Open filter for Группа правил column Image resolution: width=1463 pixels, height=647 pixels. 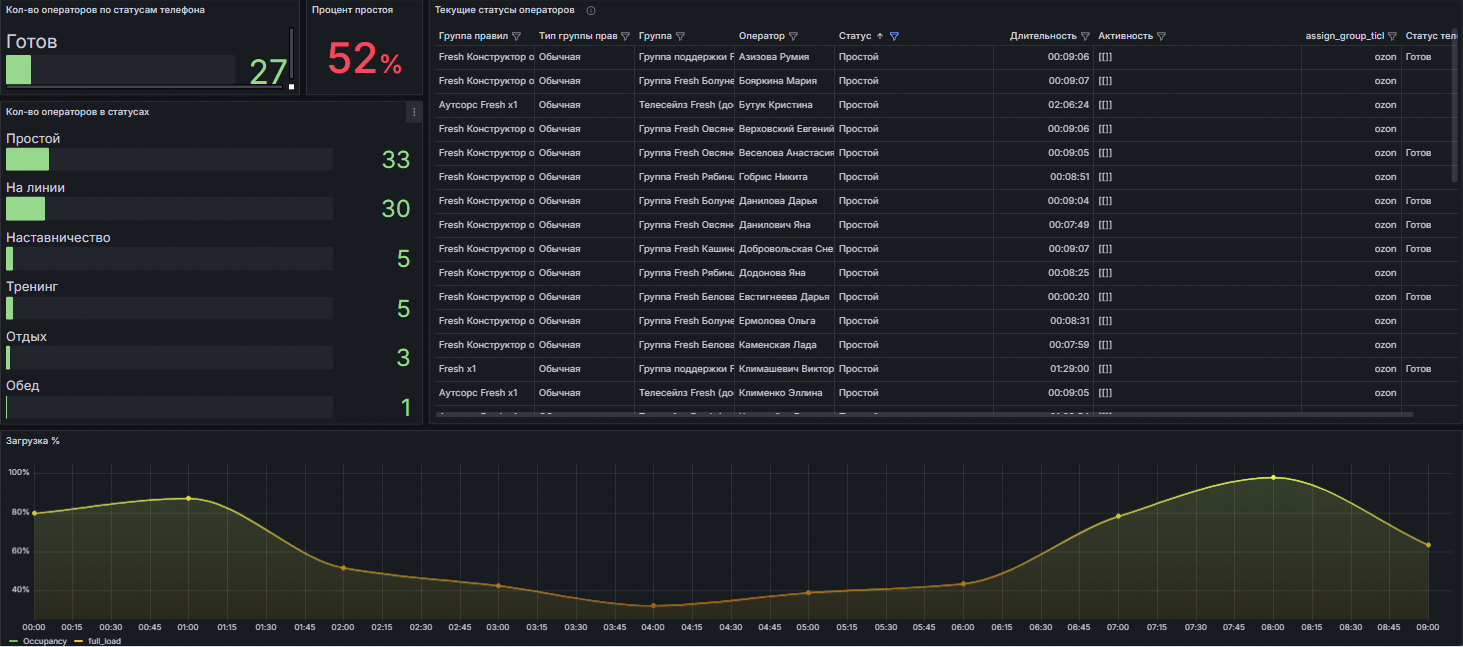[516, 36]
